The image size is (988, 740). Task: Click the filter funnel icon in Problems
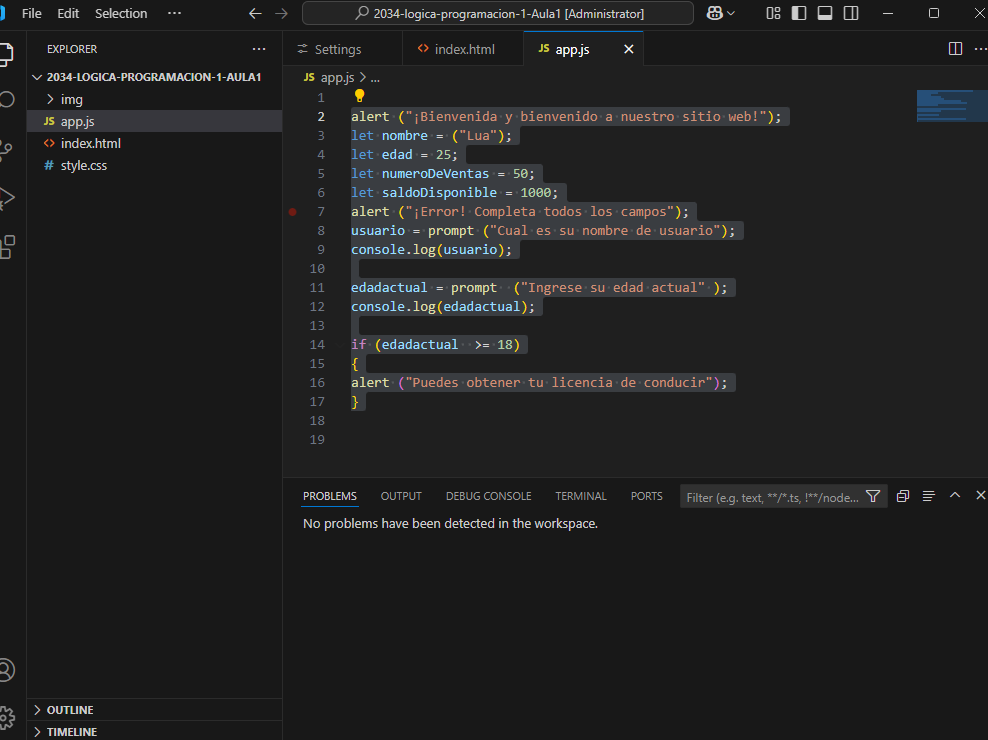click(x=873, y=497)
